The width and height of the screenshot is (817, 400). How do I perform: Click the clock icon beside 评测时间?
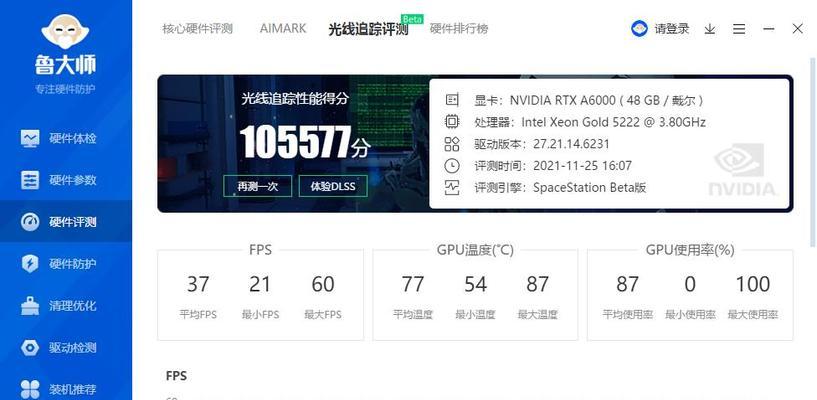(x=452, y=166)
